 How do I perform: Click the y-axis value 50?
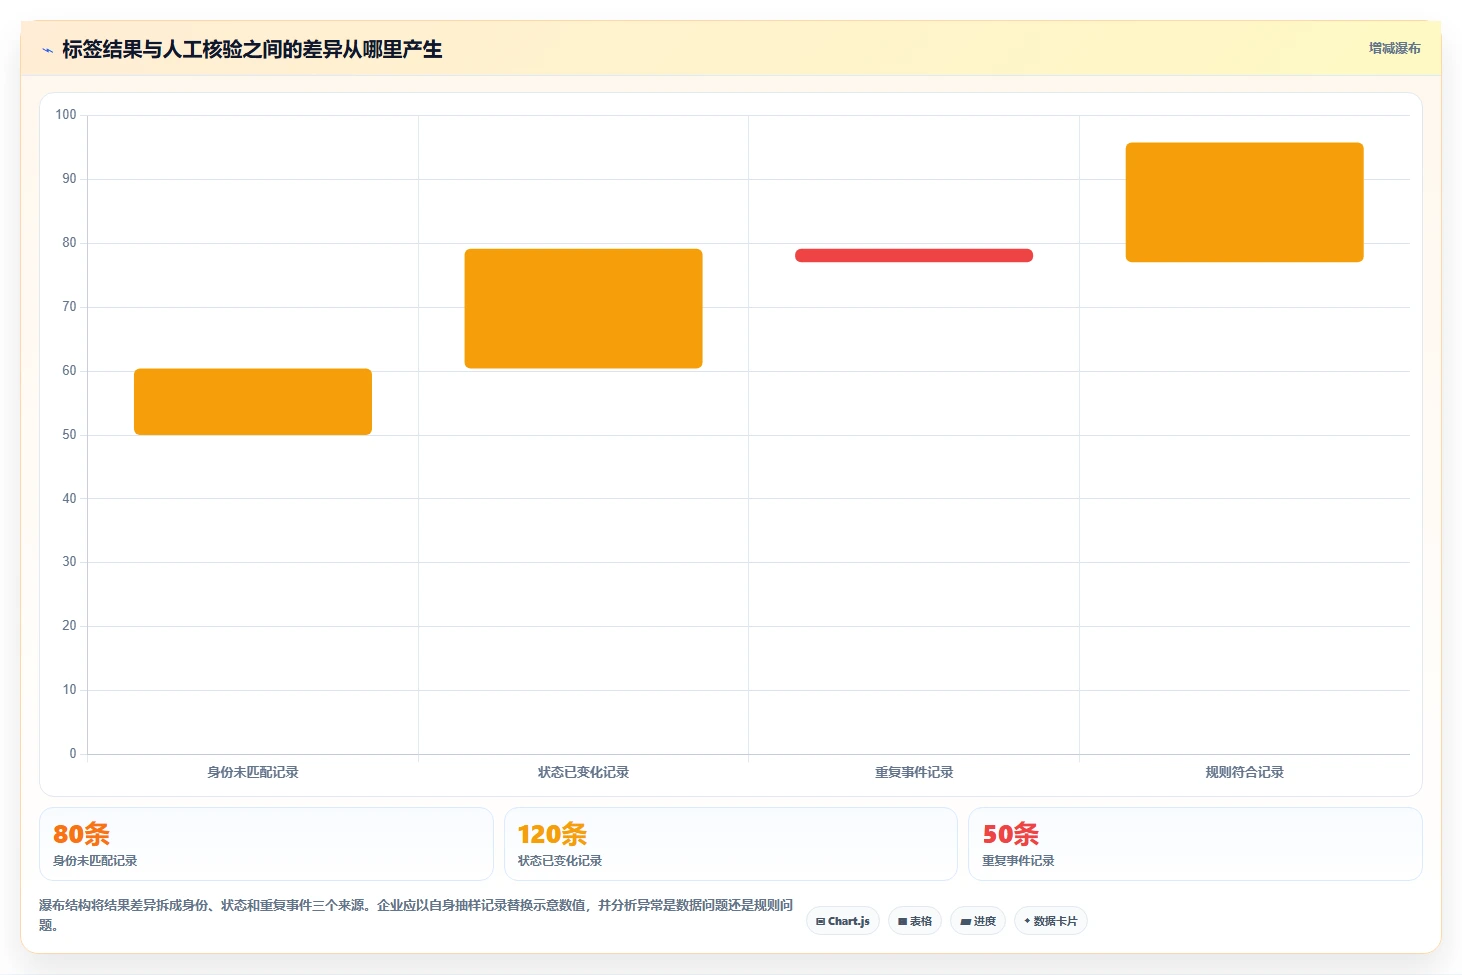[x=69, y=435]
